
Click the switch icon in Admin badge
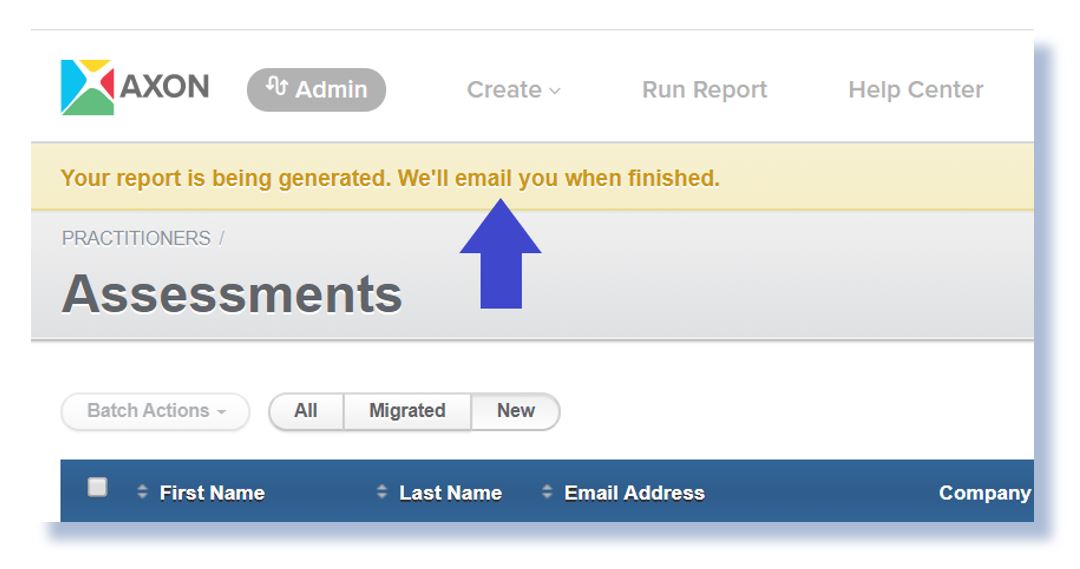click(276, 88)
